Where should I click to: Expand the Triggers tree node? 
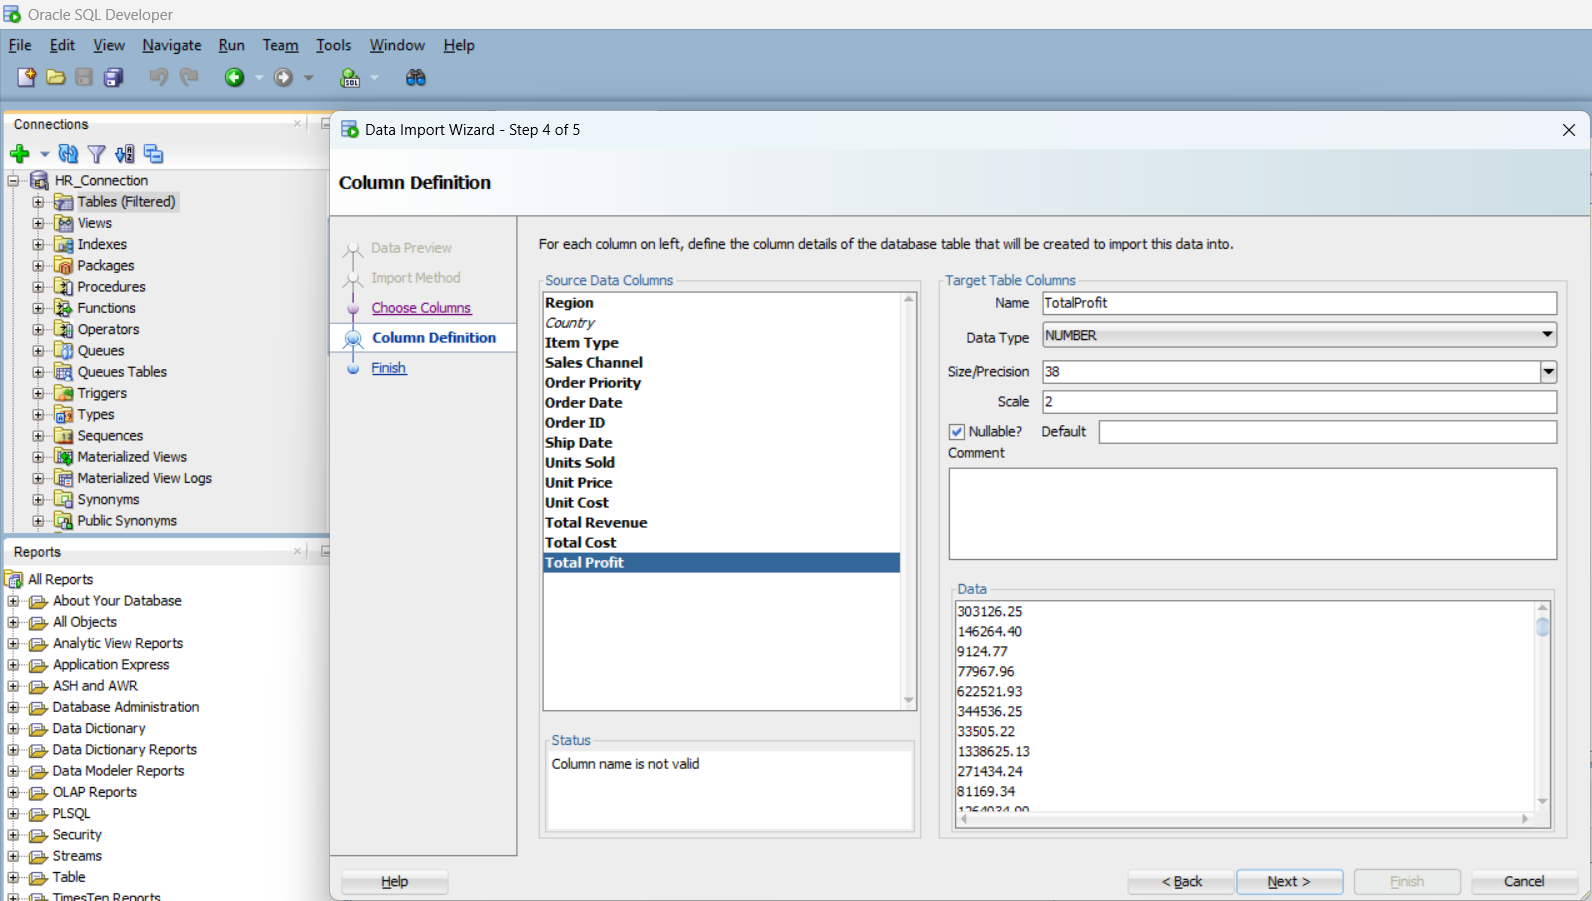coord(38,393)
